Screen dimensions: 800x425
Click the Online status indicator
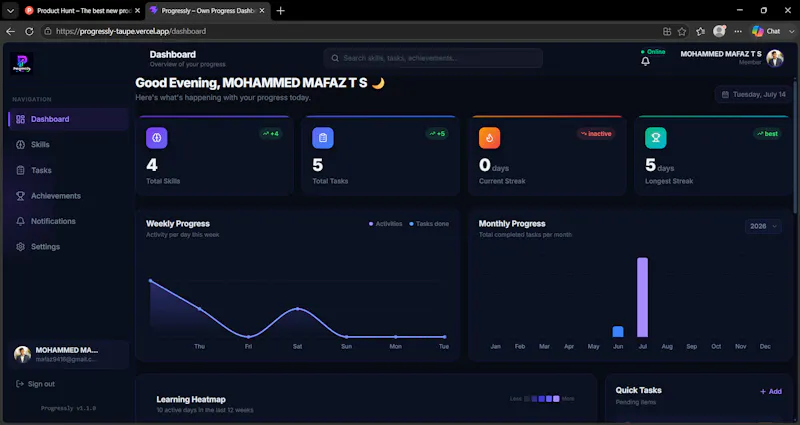point(653,52)
